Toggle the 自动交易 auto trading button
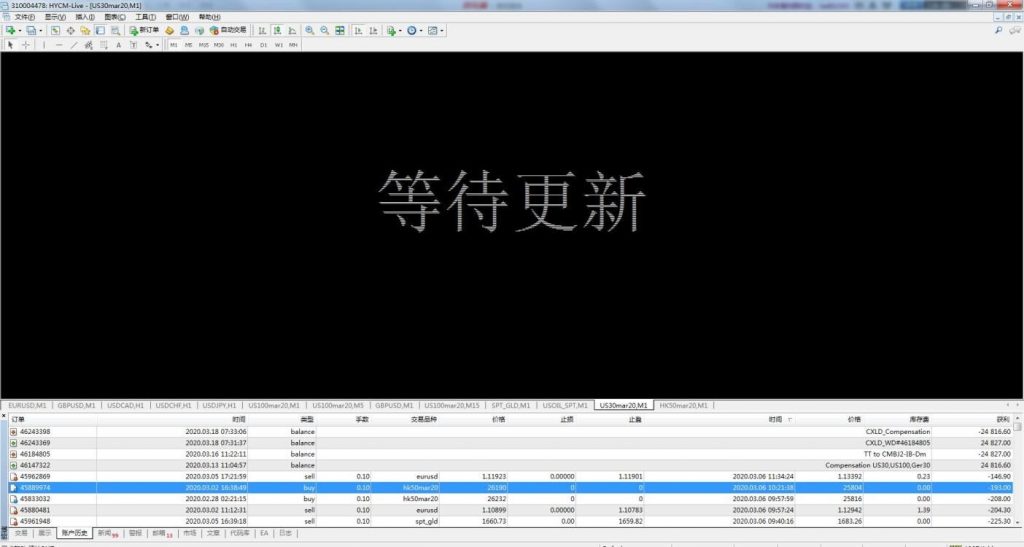Image resolution: width=1024 pixels, height=547 pixels. (x=228, y=30)
